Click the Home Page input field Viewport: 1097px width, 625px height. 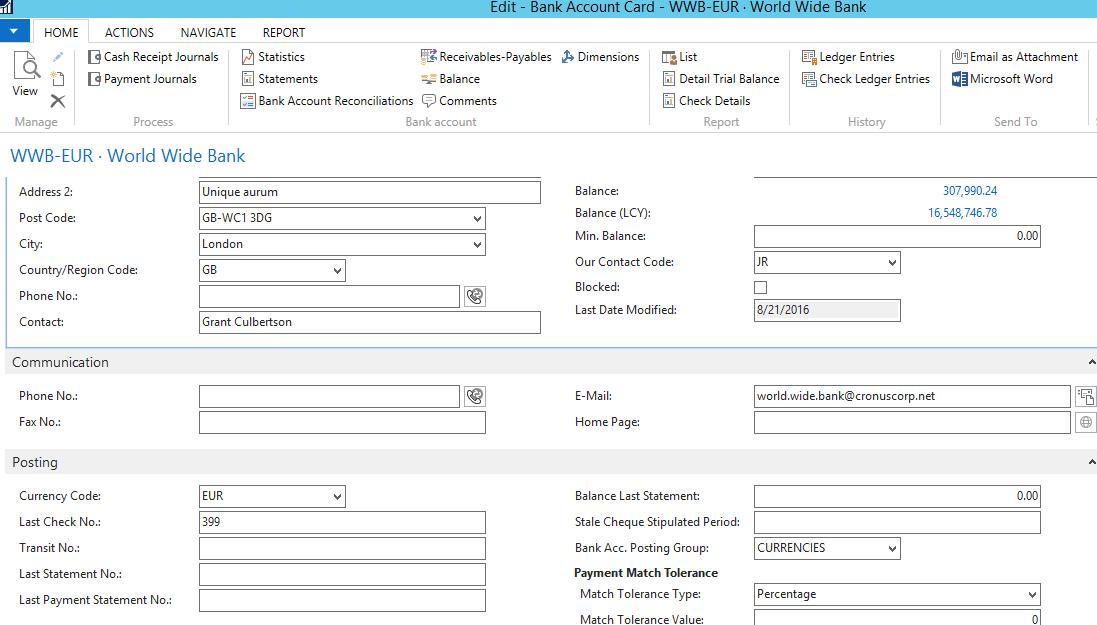coord(912,422)
